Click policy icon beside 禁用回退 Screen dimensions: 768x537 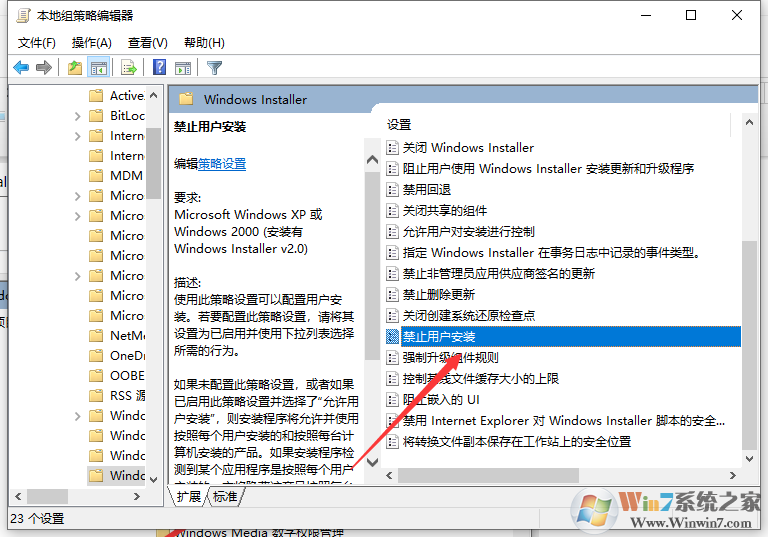(392, 190)
